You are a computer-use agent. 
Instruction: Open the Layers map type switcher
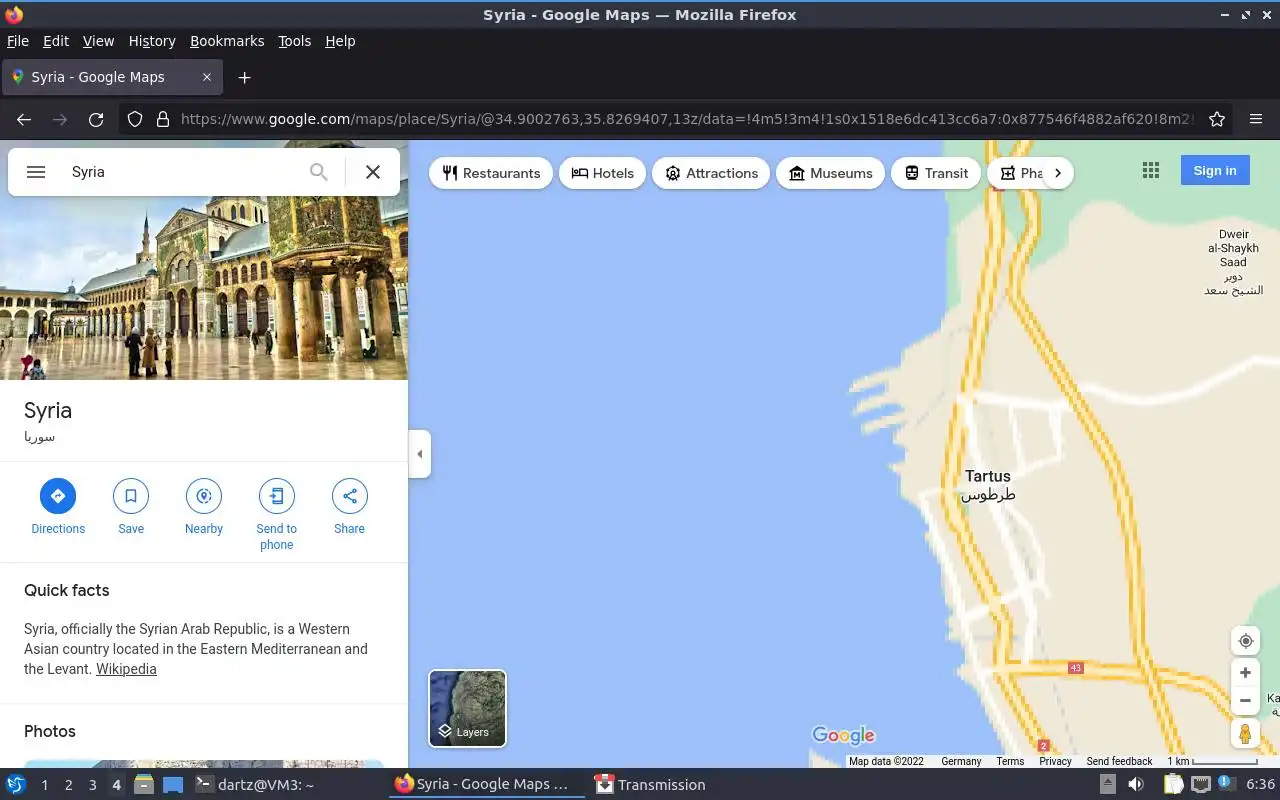click(x=468, y=708)
